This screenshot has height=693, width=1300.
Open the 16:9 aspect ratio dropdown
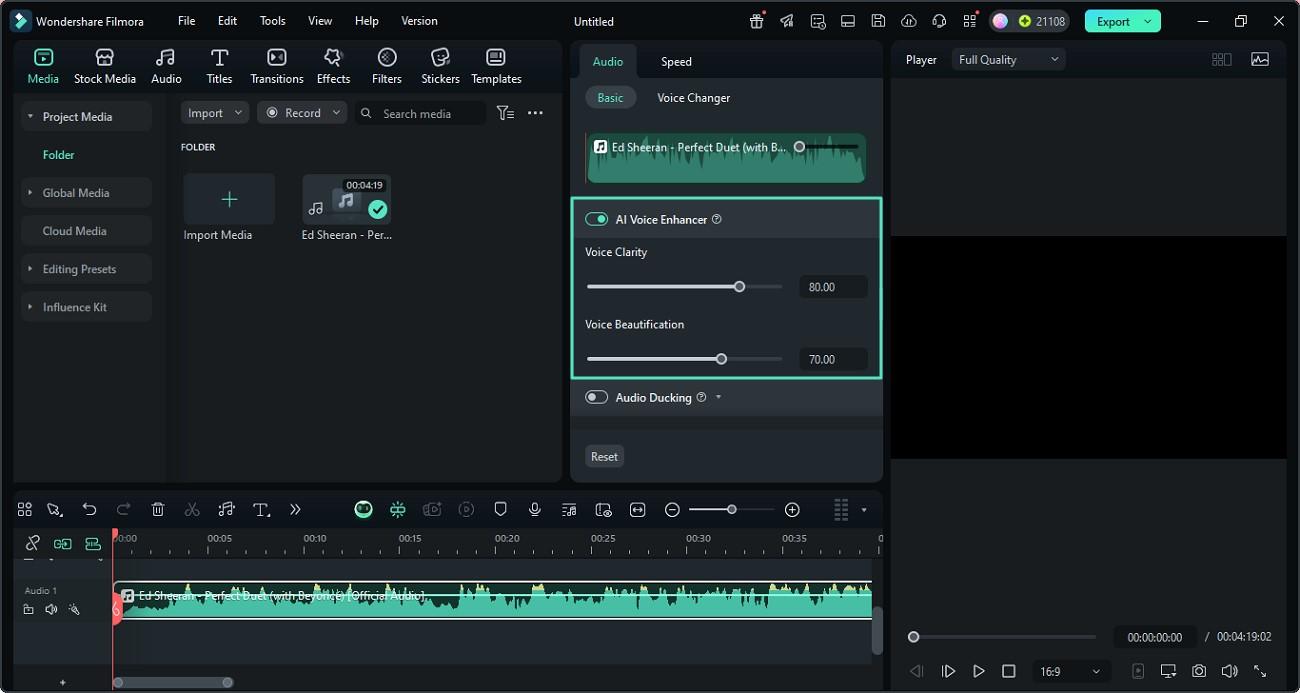[1069, 671]
